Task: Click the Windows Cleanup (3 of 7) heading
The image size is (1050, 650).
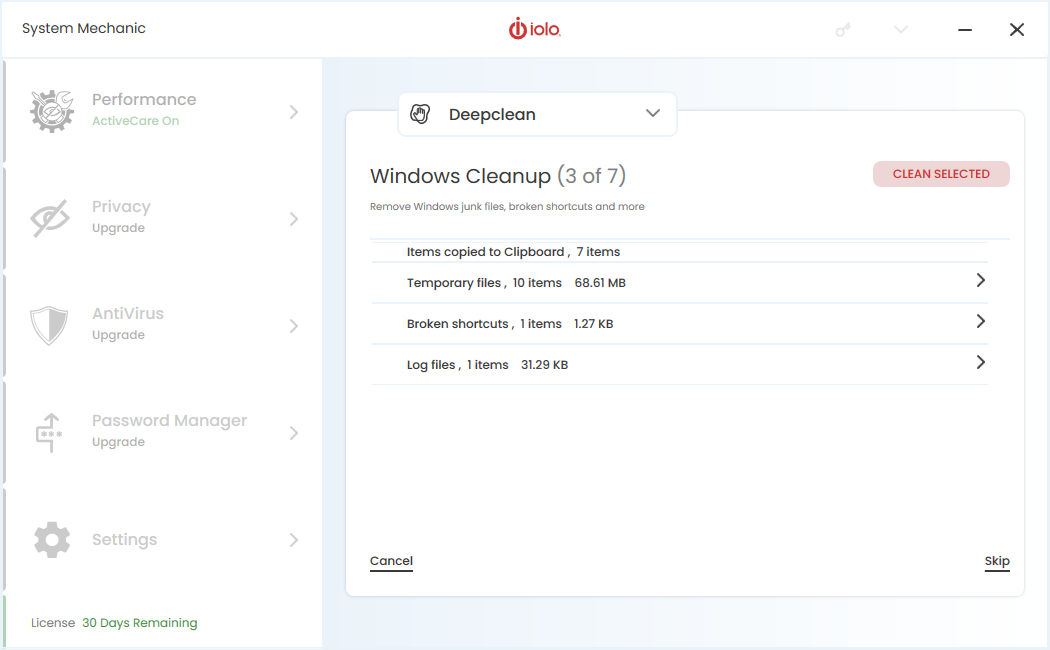Action: click(x=498, y=175)
